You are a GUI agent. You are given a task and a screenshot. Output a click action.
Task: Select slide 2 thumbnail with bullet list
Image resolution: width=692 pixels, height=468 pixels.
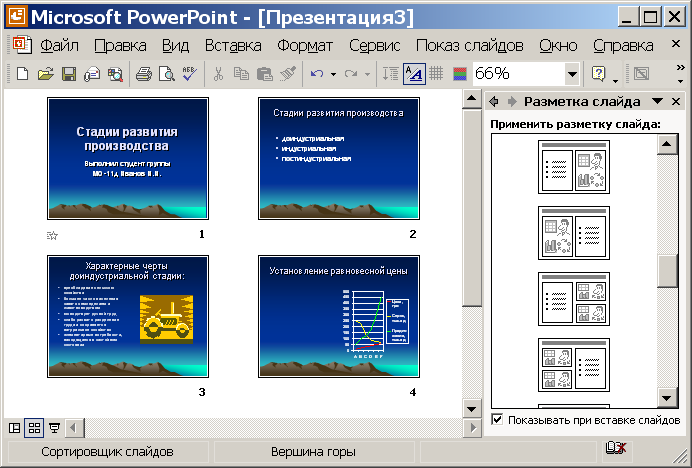339,159
